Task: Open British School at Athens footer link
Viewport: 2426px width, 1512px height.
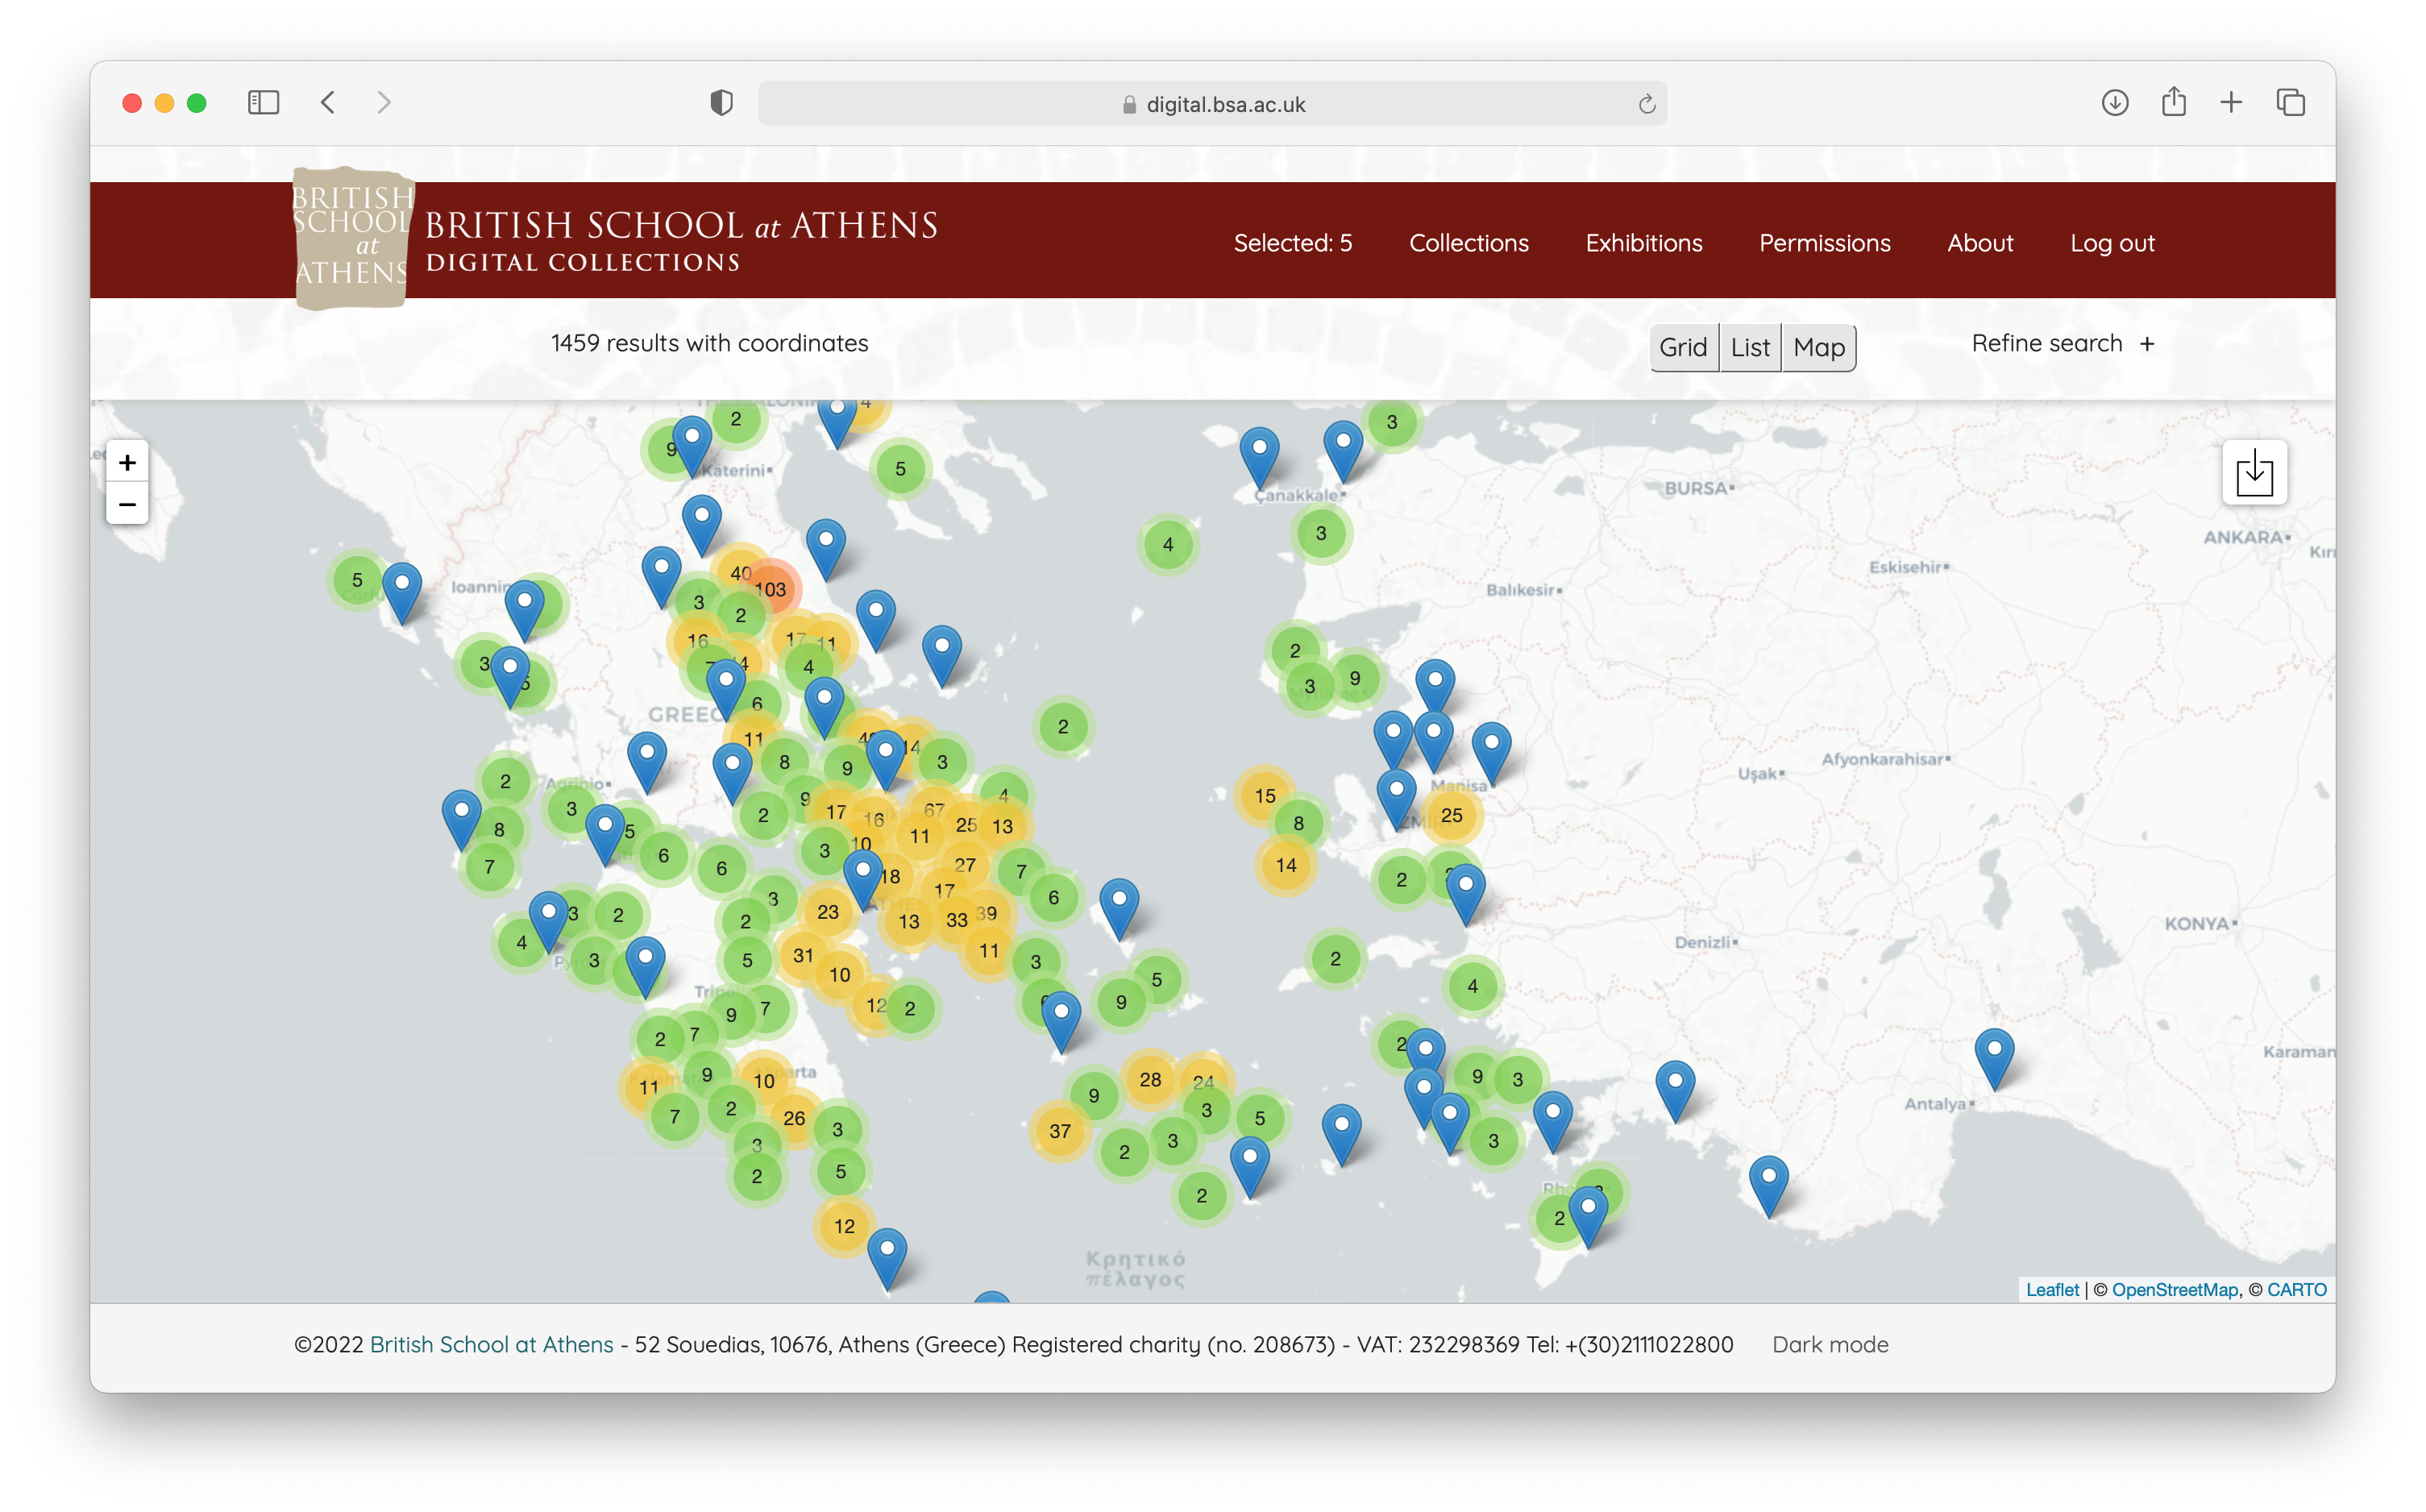Action: (x=491, y=1344)
